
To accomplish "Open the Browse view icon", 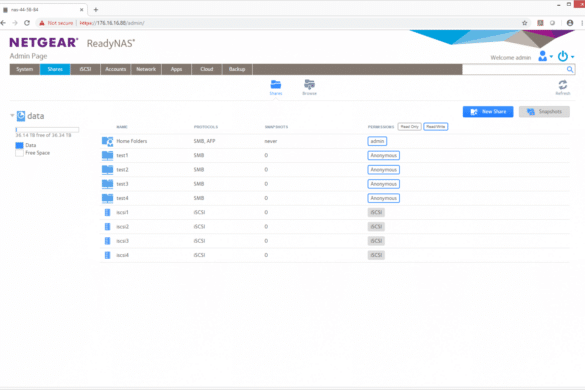I will (x=309, y=85).
